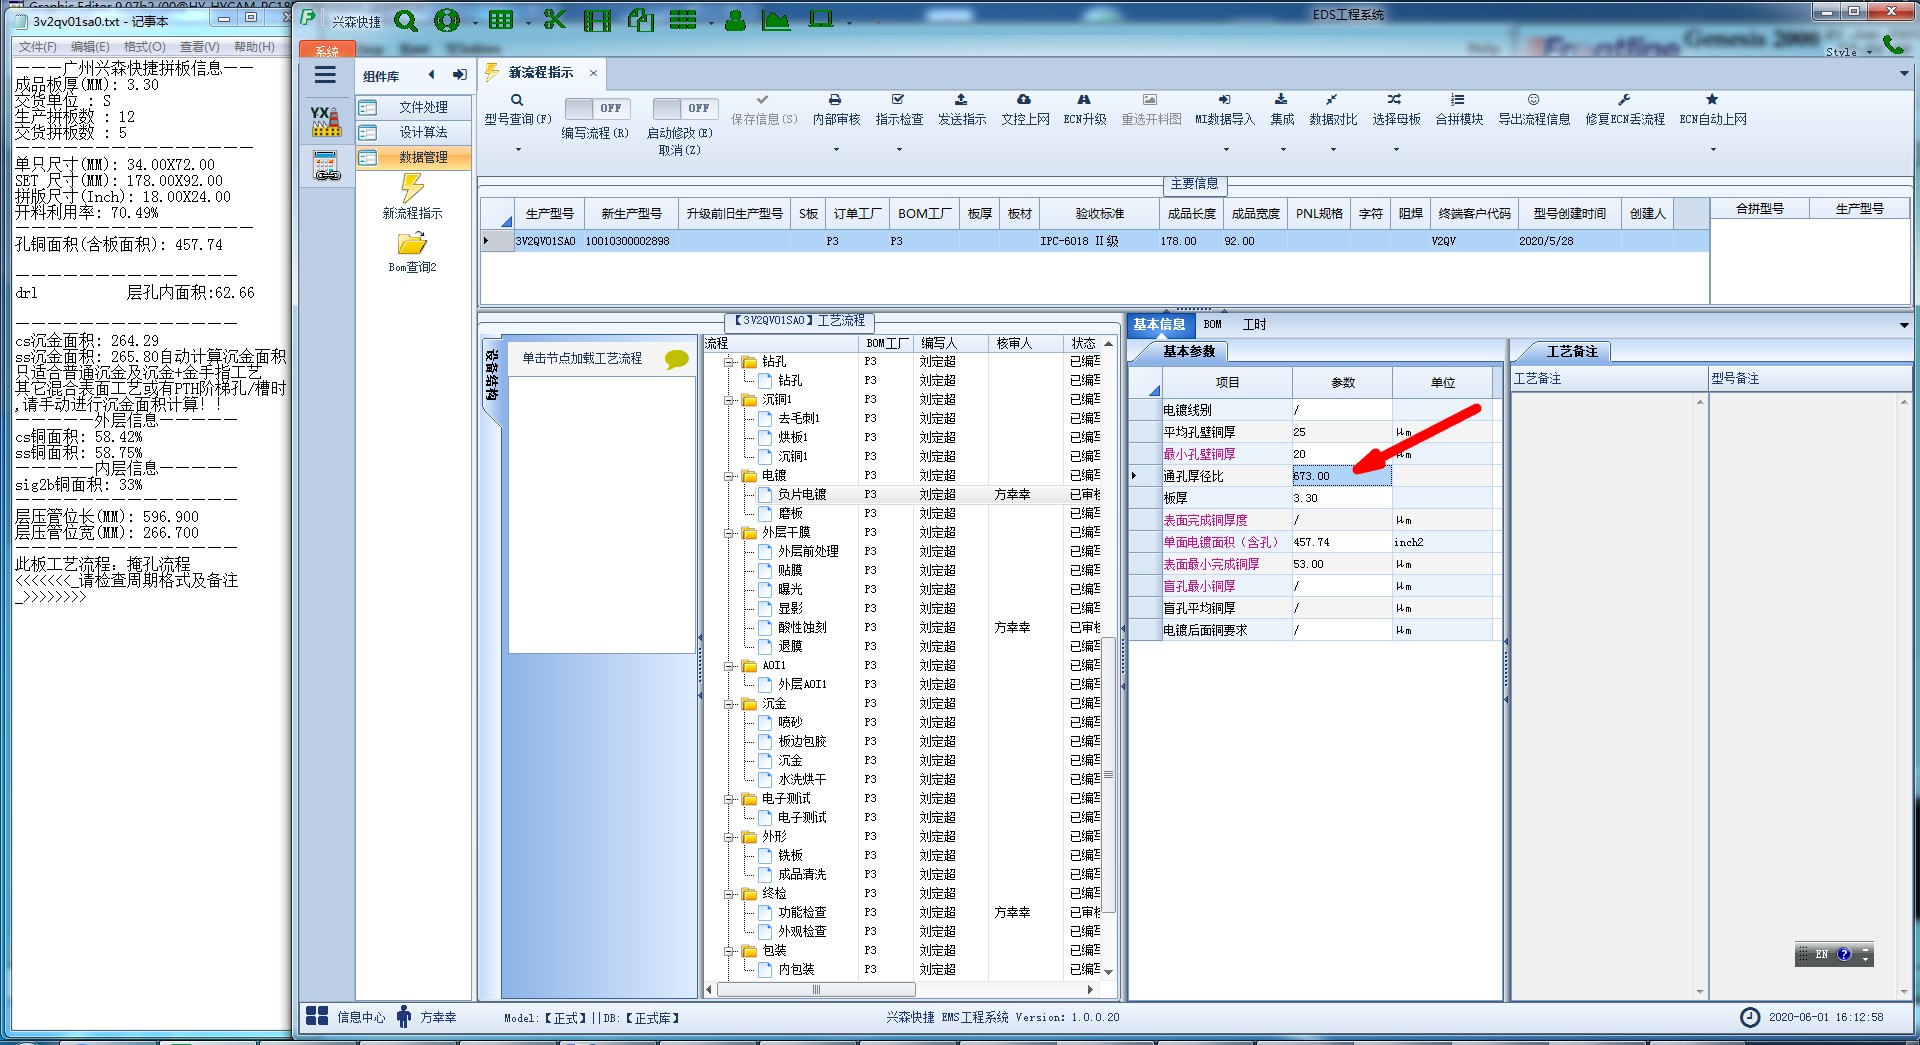Click the 型号查询(F) search icon
Viewport: 1920px width, 1045px height.
click(517, 100)
